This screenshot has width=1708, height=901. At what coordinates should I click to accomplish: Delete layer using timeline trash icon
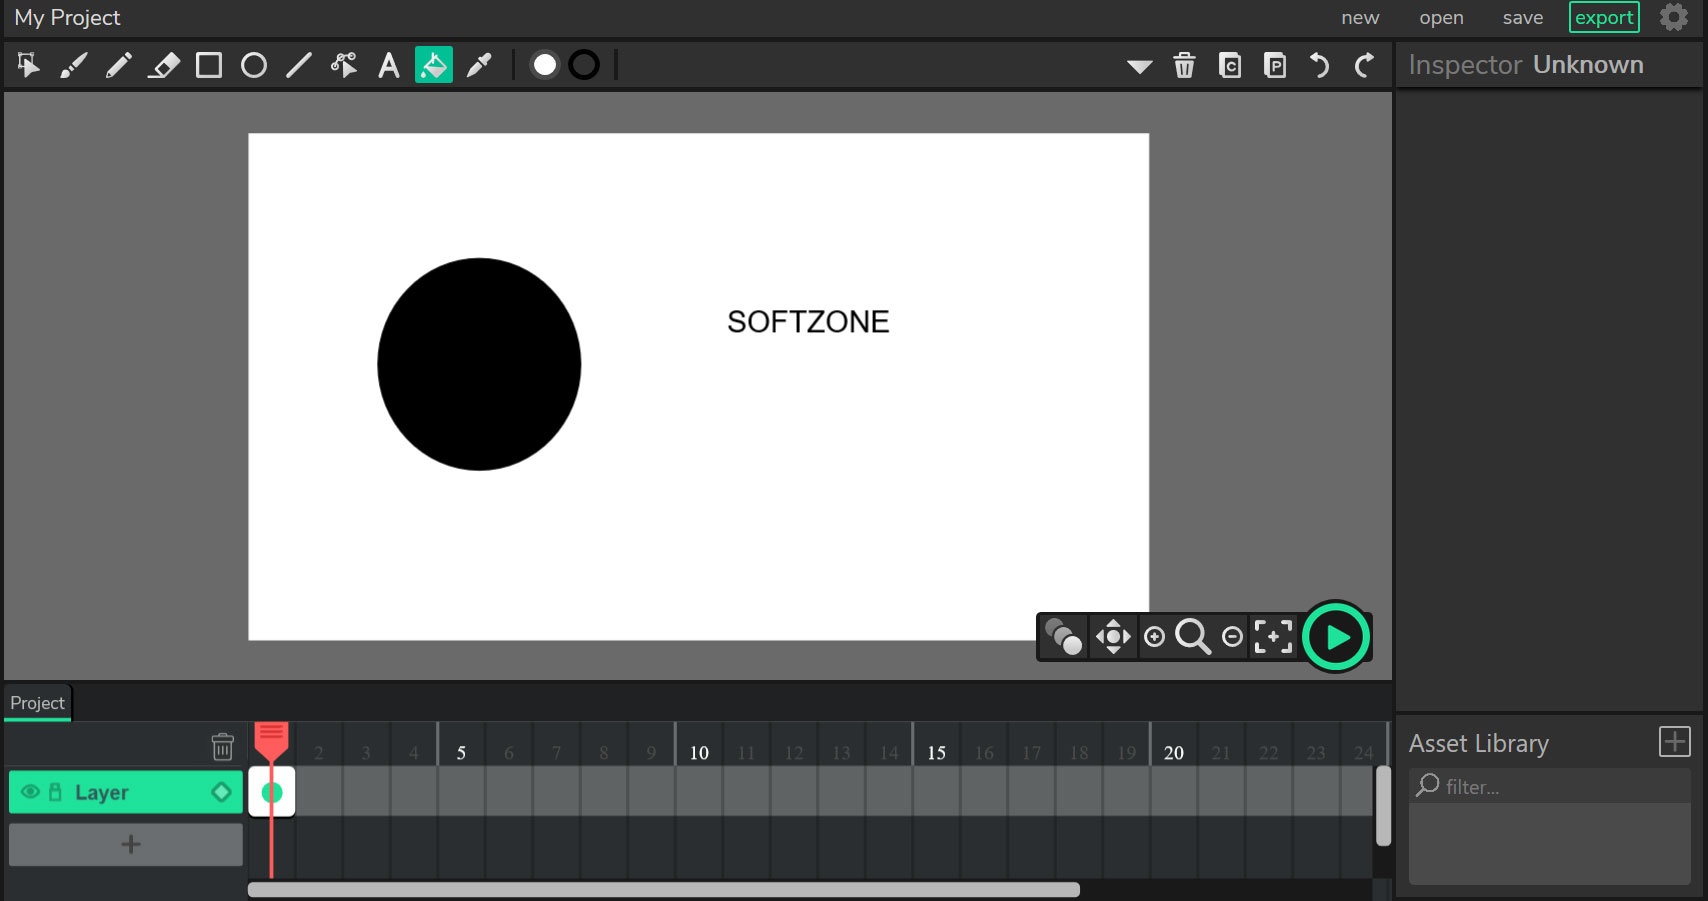pos(222,746)
